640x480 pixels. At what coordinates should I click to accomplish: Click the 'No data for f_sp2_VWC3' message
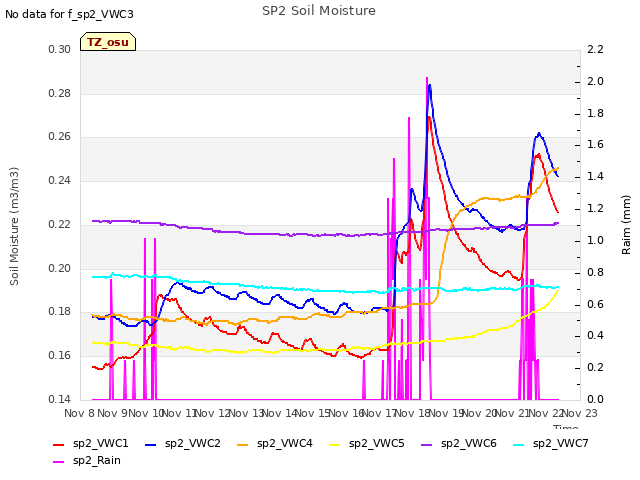(x=69, y=14)
